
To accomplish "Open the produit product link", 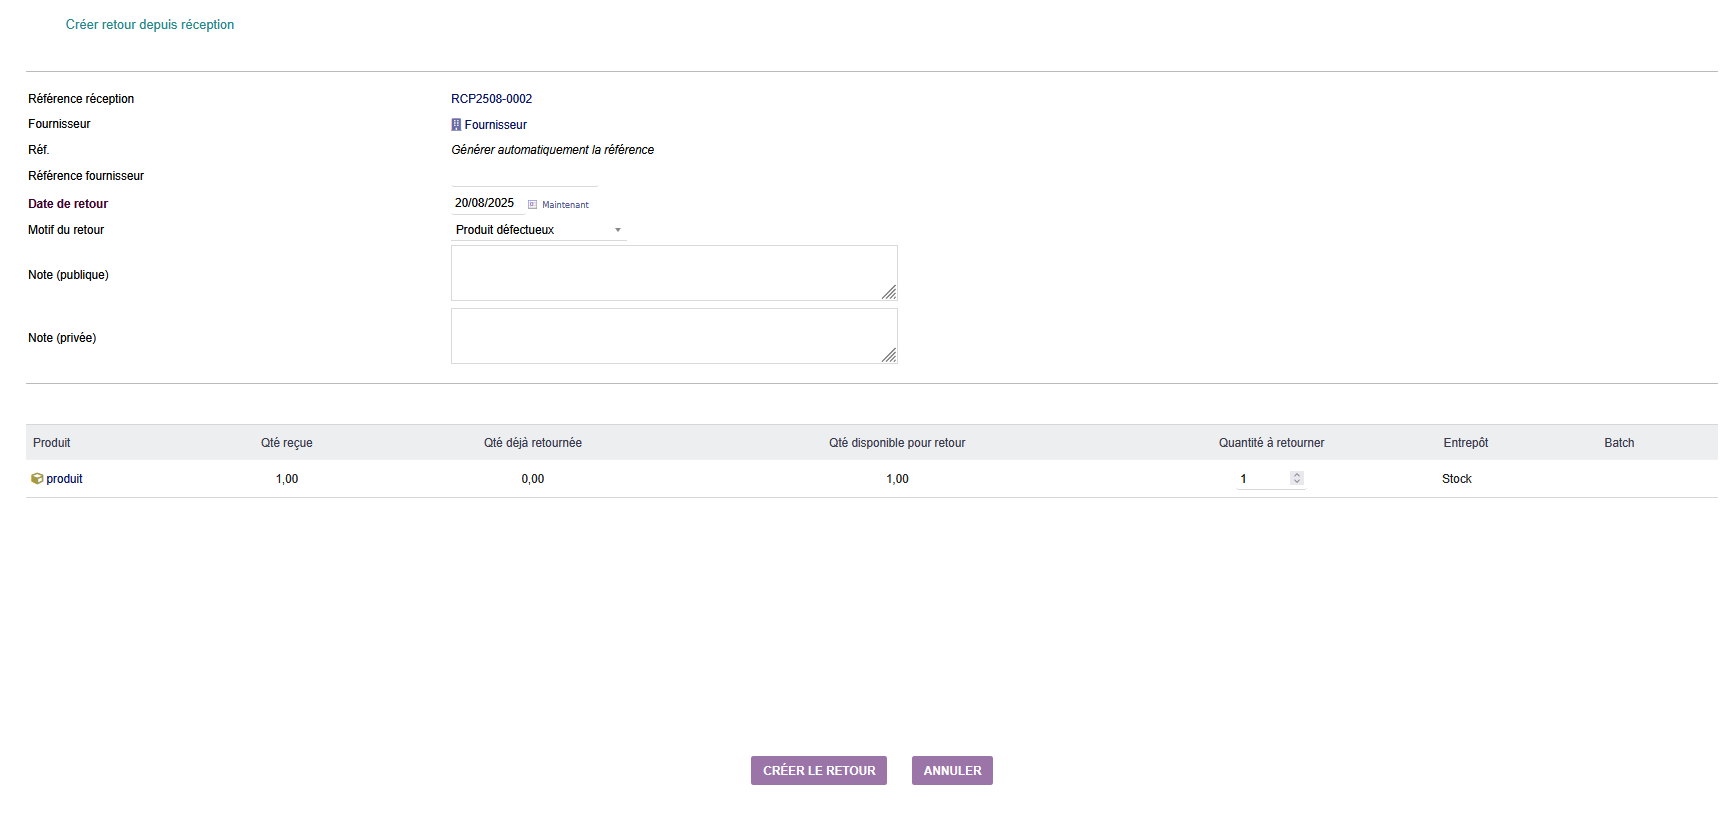I will pos(65,479).
